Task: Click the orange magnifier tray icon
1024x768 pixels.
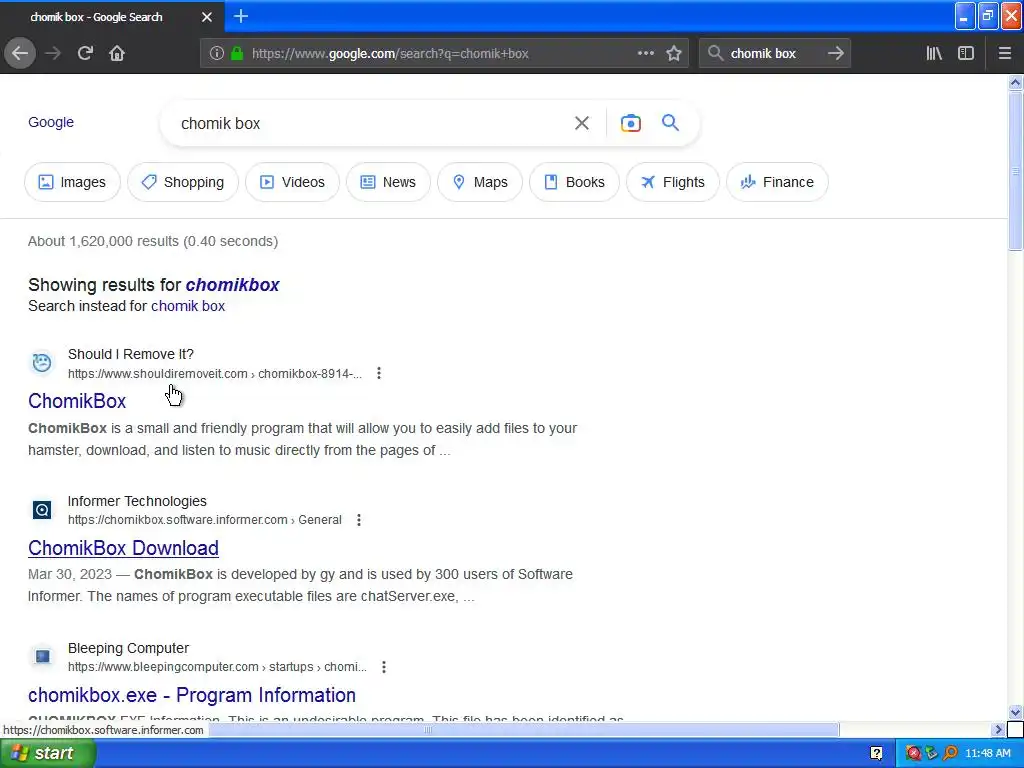Action: (951, 753)
